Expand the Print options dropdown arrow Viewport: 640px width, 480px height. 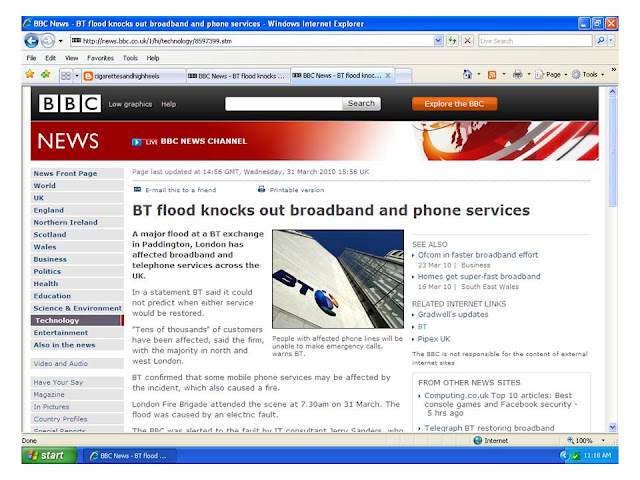529,74
